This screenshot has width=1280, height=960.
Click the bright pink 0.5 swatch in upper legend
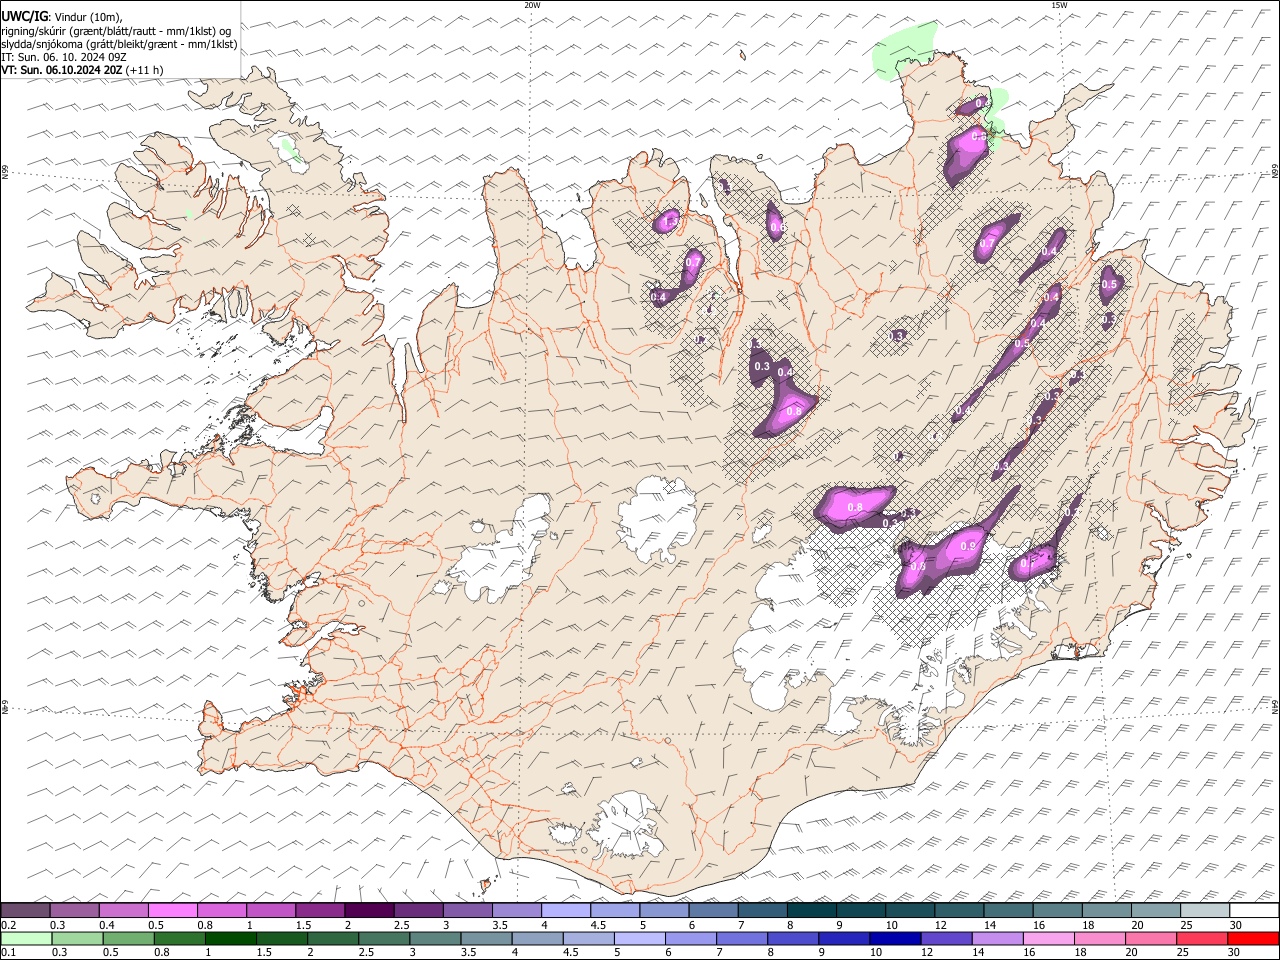click(x=173, y=911)
